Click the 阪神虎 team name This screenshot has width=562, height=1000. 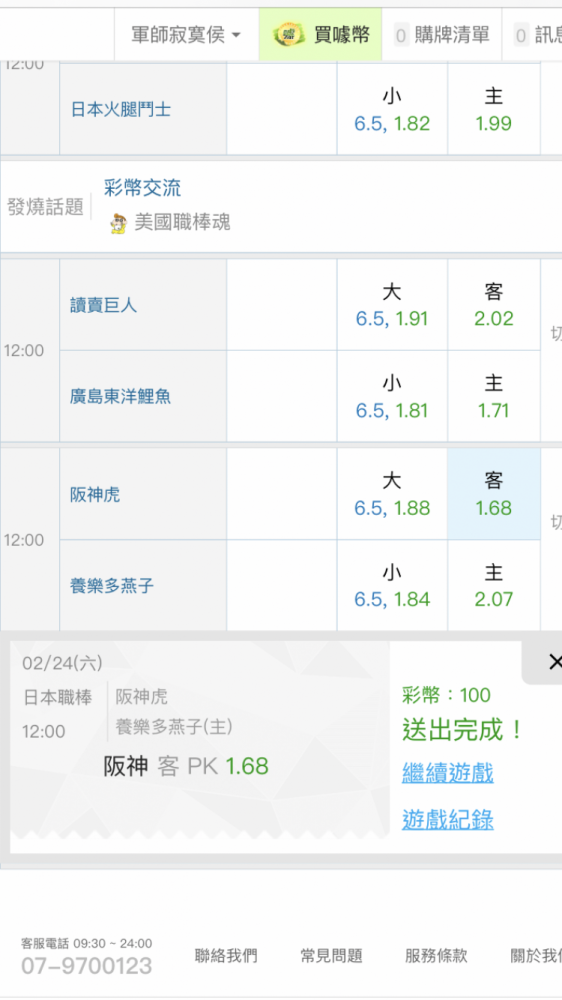coord(95,494)
